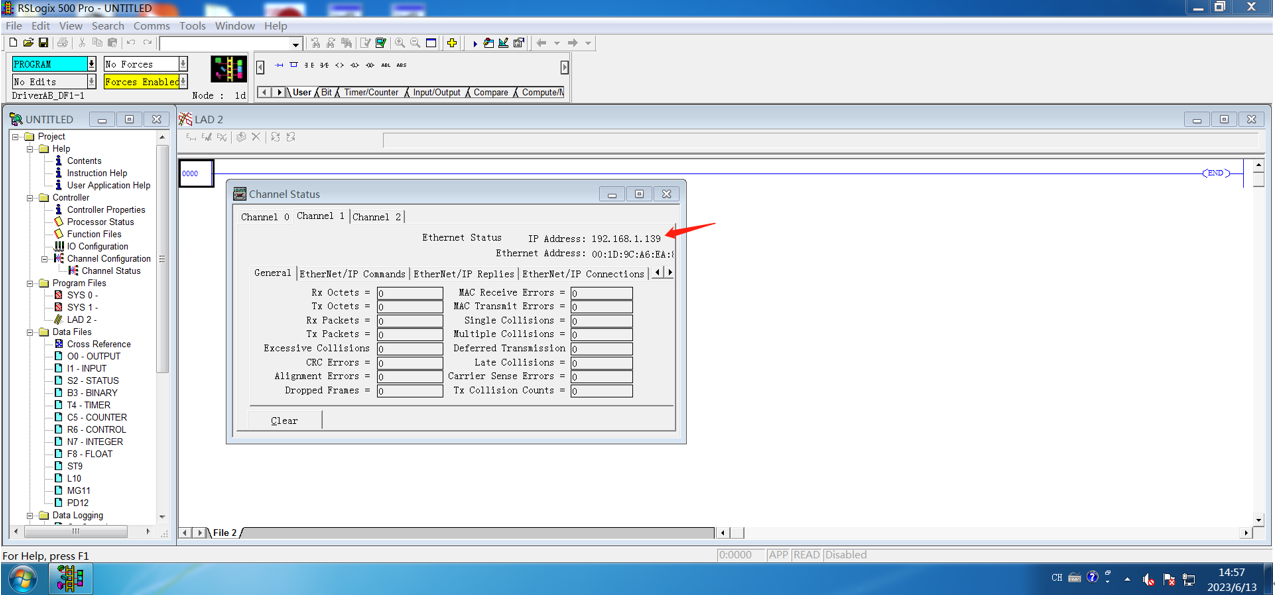Insert a branch using the branch icon
Screen dimensions: 1275x595
[294, 65]
